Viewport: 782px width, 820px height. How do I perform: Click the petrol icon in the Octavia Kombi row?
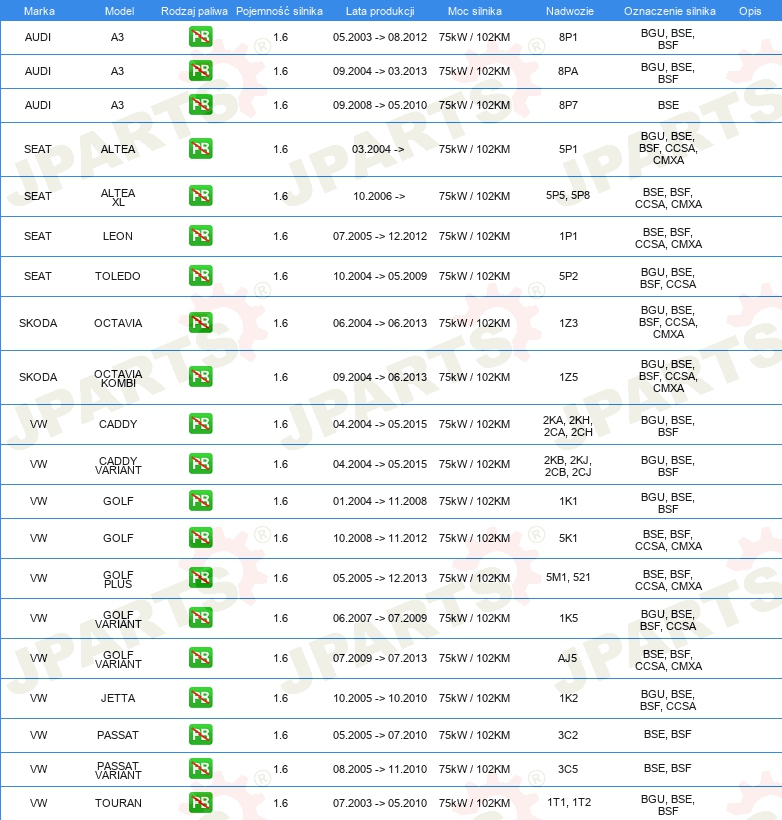pos(200,377)
